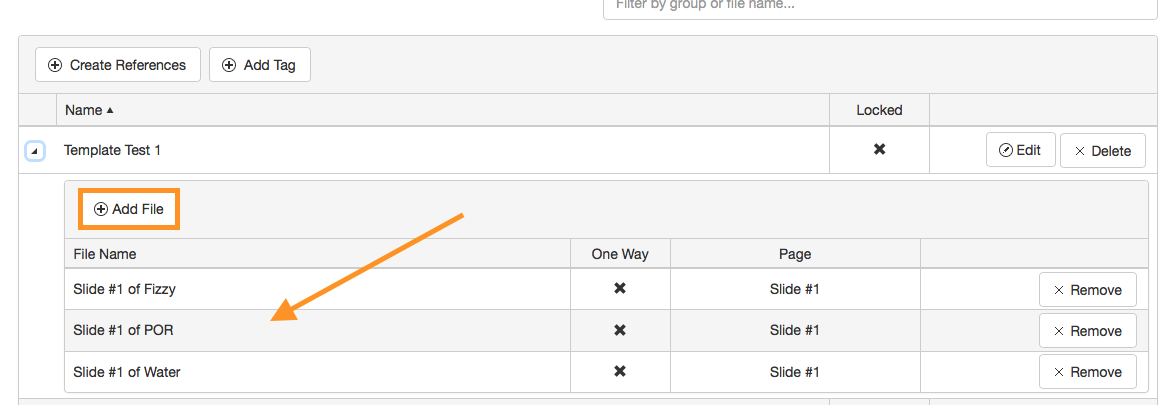Click the Add File button
Image resolution: width=1171 pixels, height=405 pixels.
tap(129, 209)
